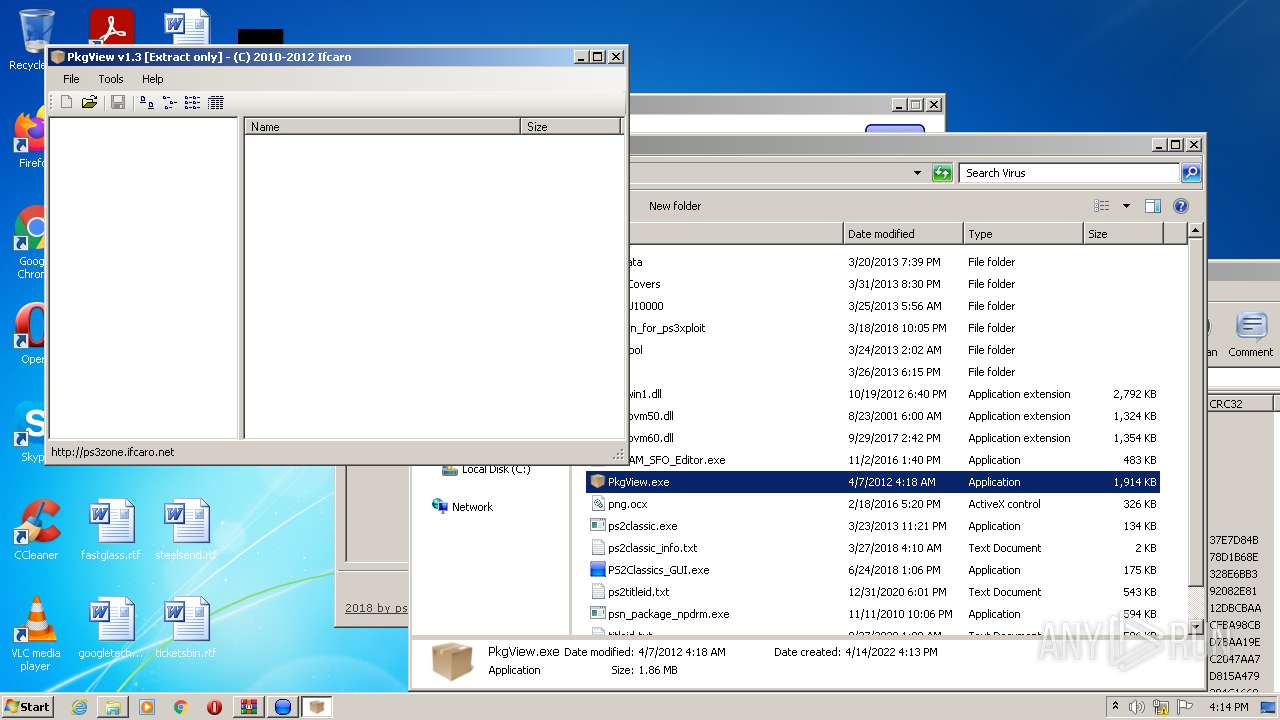Toggle the preview pane icon in Explorer
The height and width of the screenshot is (720, 1280).
(x=1153, y=206)
